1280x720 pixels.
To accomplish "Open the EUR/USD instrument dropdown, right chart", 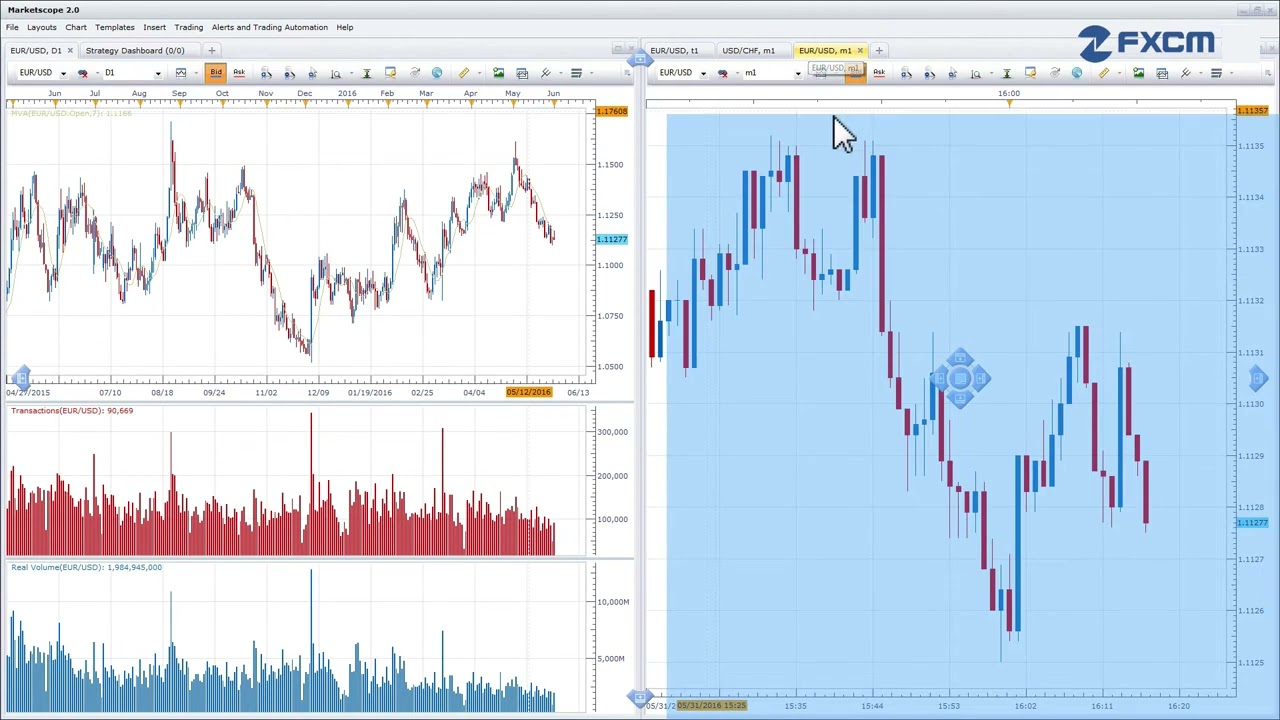I will pos(702,73).
